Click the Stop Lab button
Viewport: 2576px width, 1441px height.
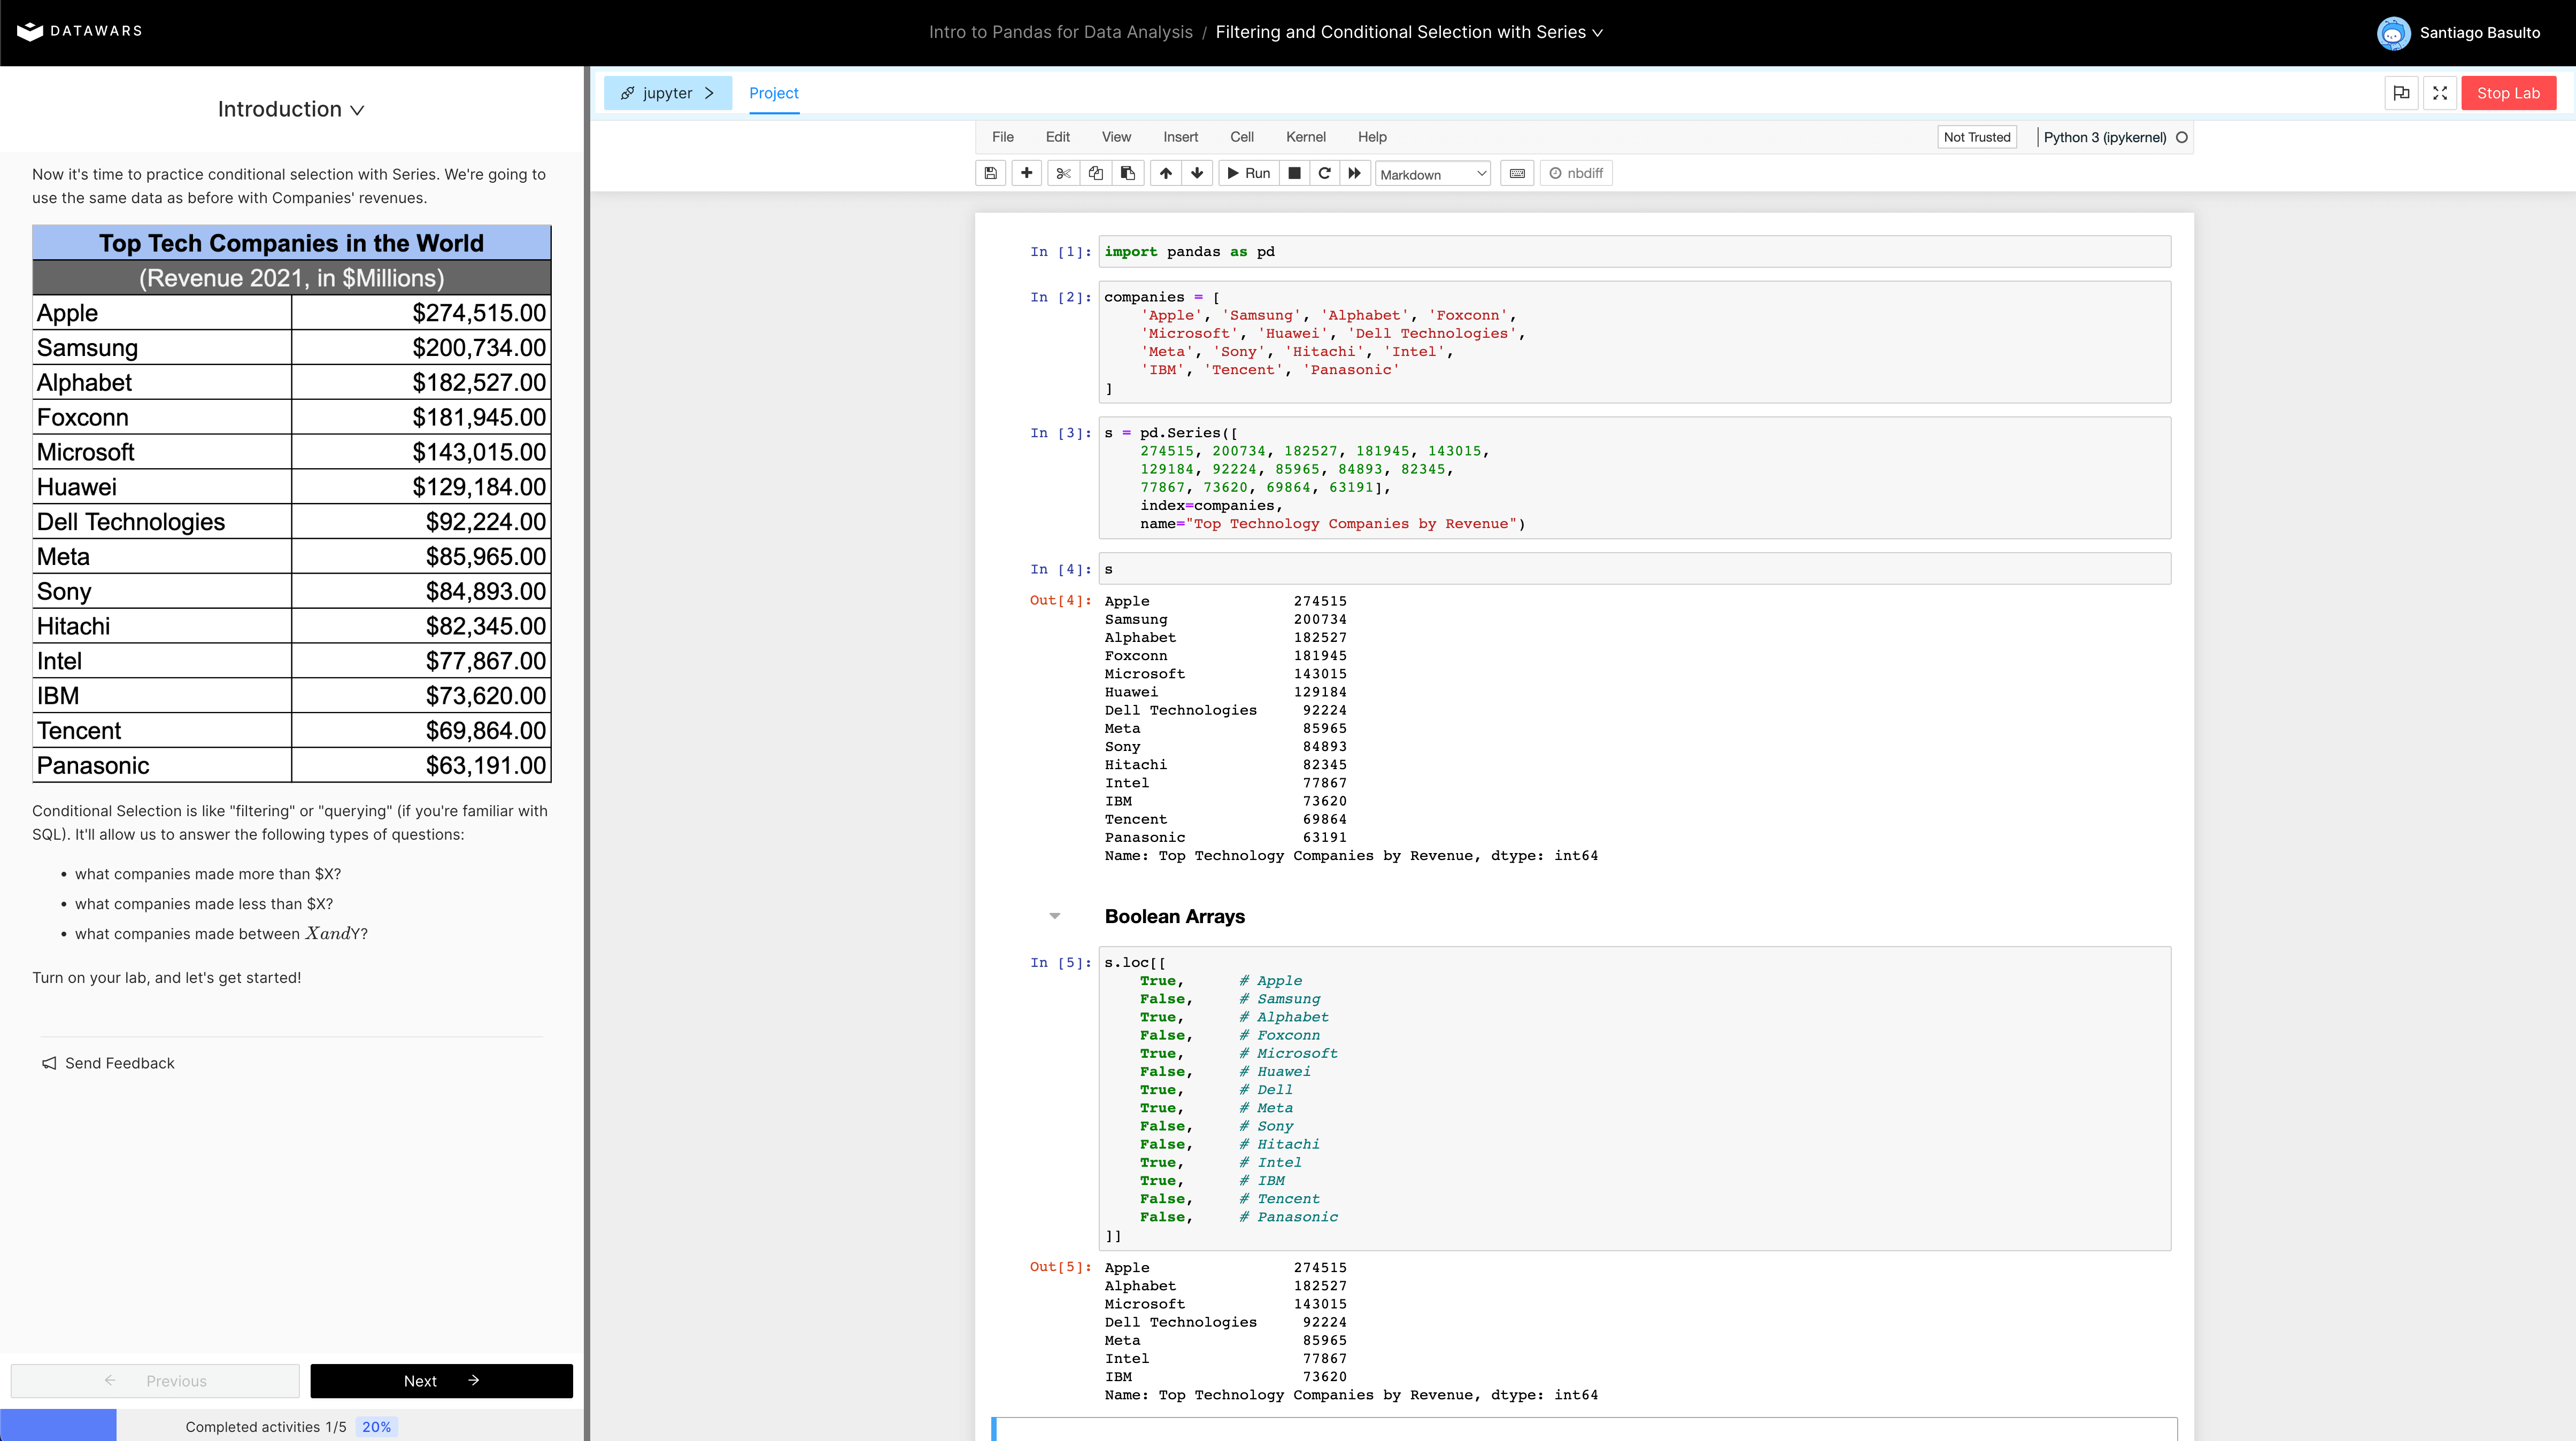click(x=2508, y=93)
